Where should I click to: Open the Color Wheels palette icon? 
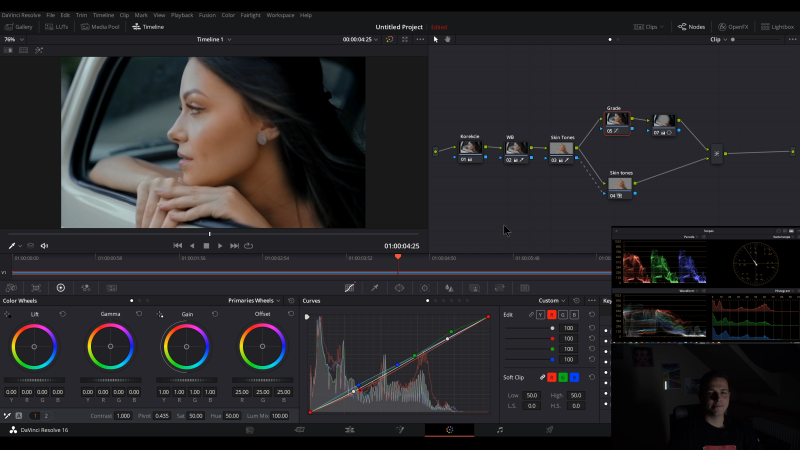pyautogui.click(x=61, y=288)
